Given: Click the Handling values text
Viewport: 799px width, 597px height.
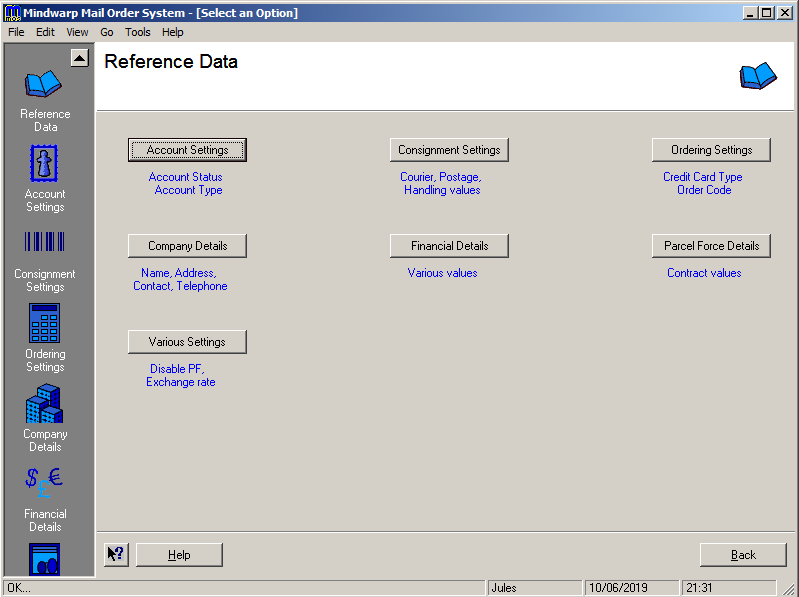Looking at the screenshot, I should pyautogui.click(x=442, y=190).
